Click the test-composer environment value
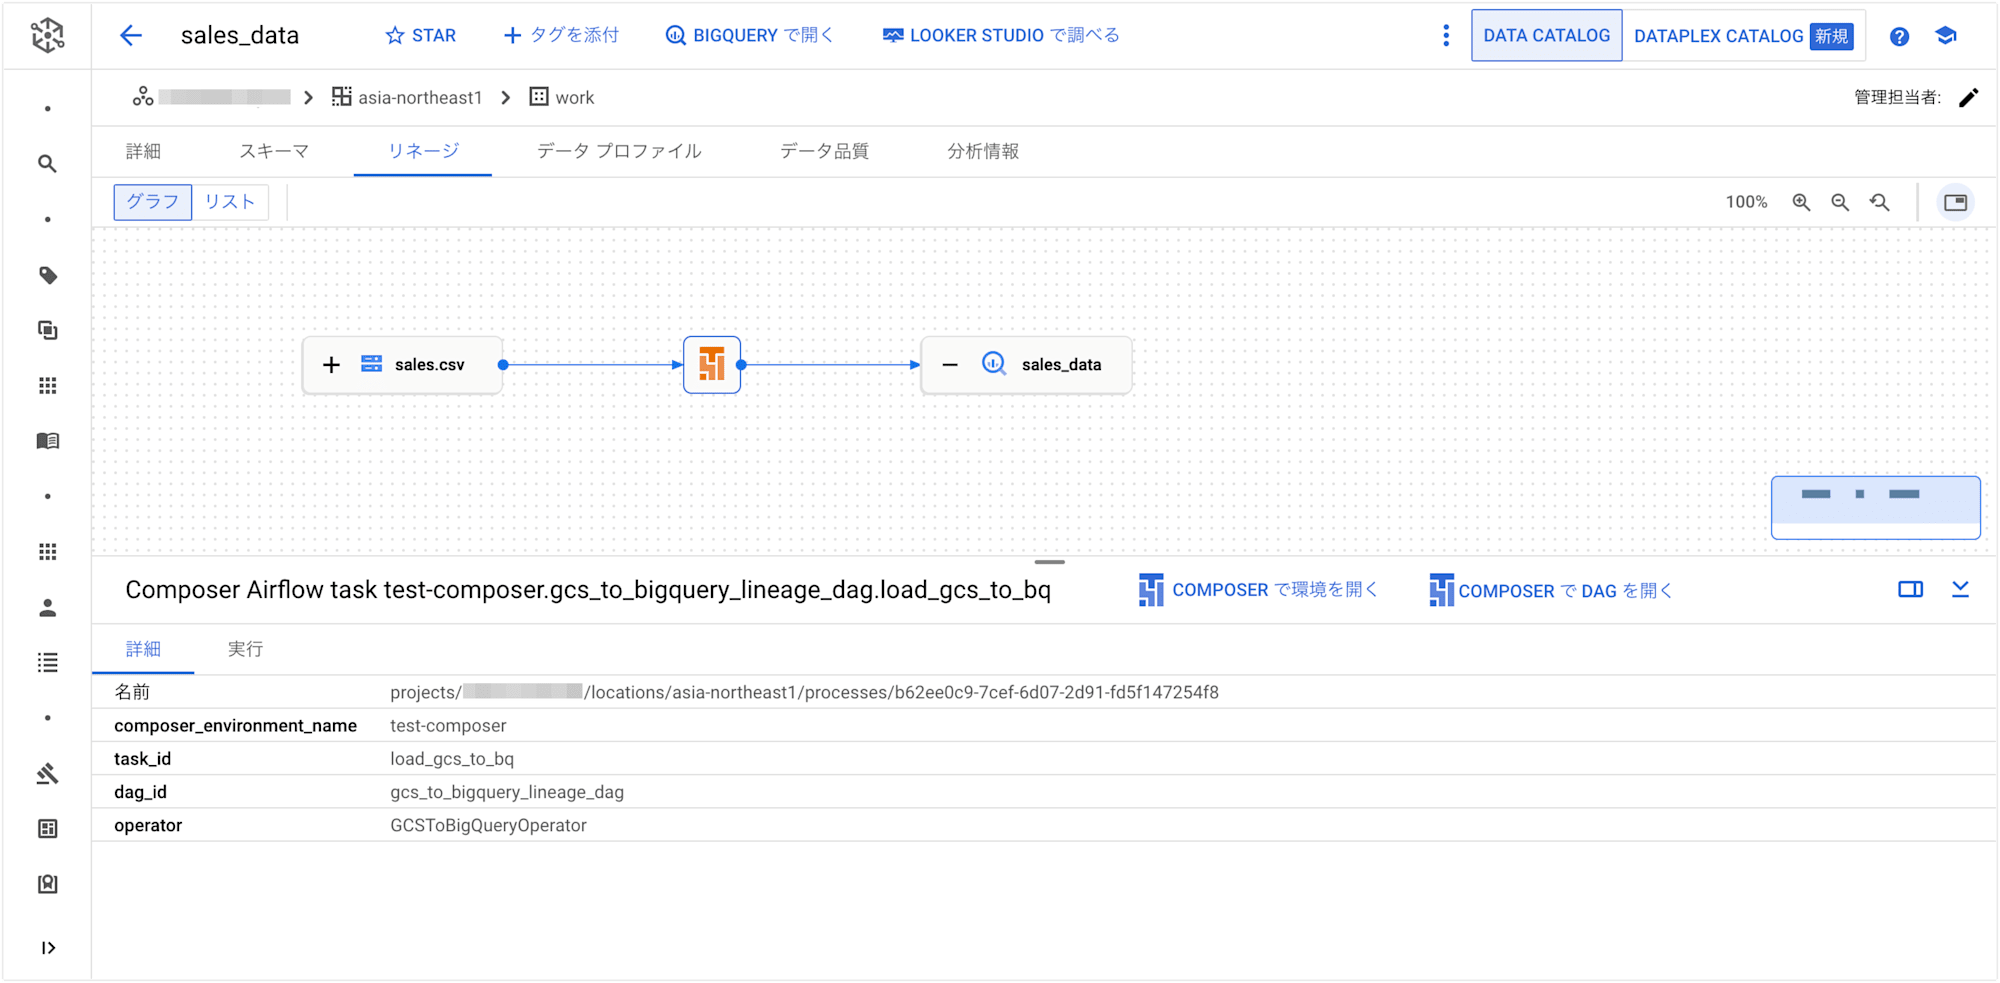The width and height of the screenshot is (2000, 983). pyautogui.click(x=448, y=725)
